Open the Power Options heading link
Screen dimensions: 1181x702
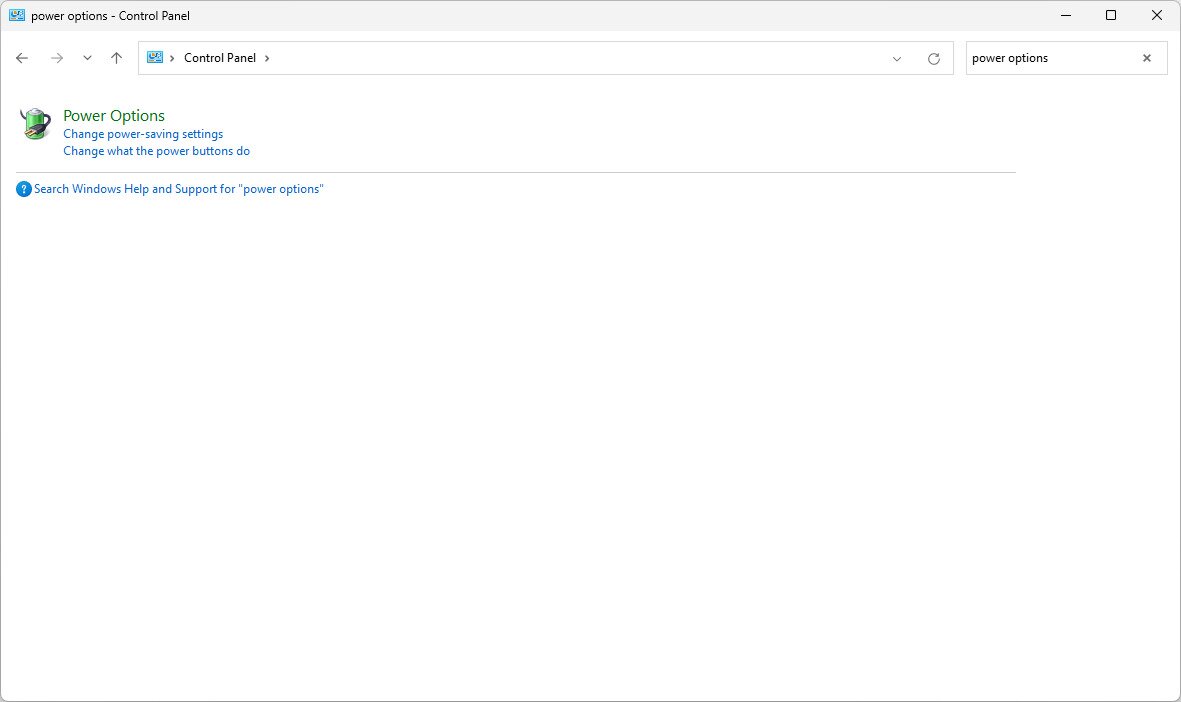[114, 115]
